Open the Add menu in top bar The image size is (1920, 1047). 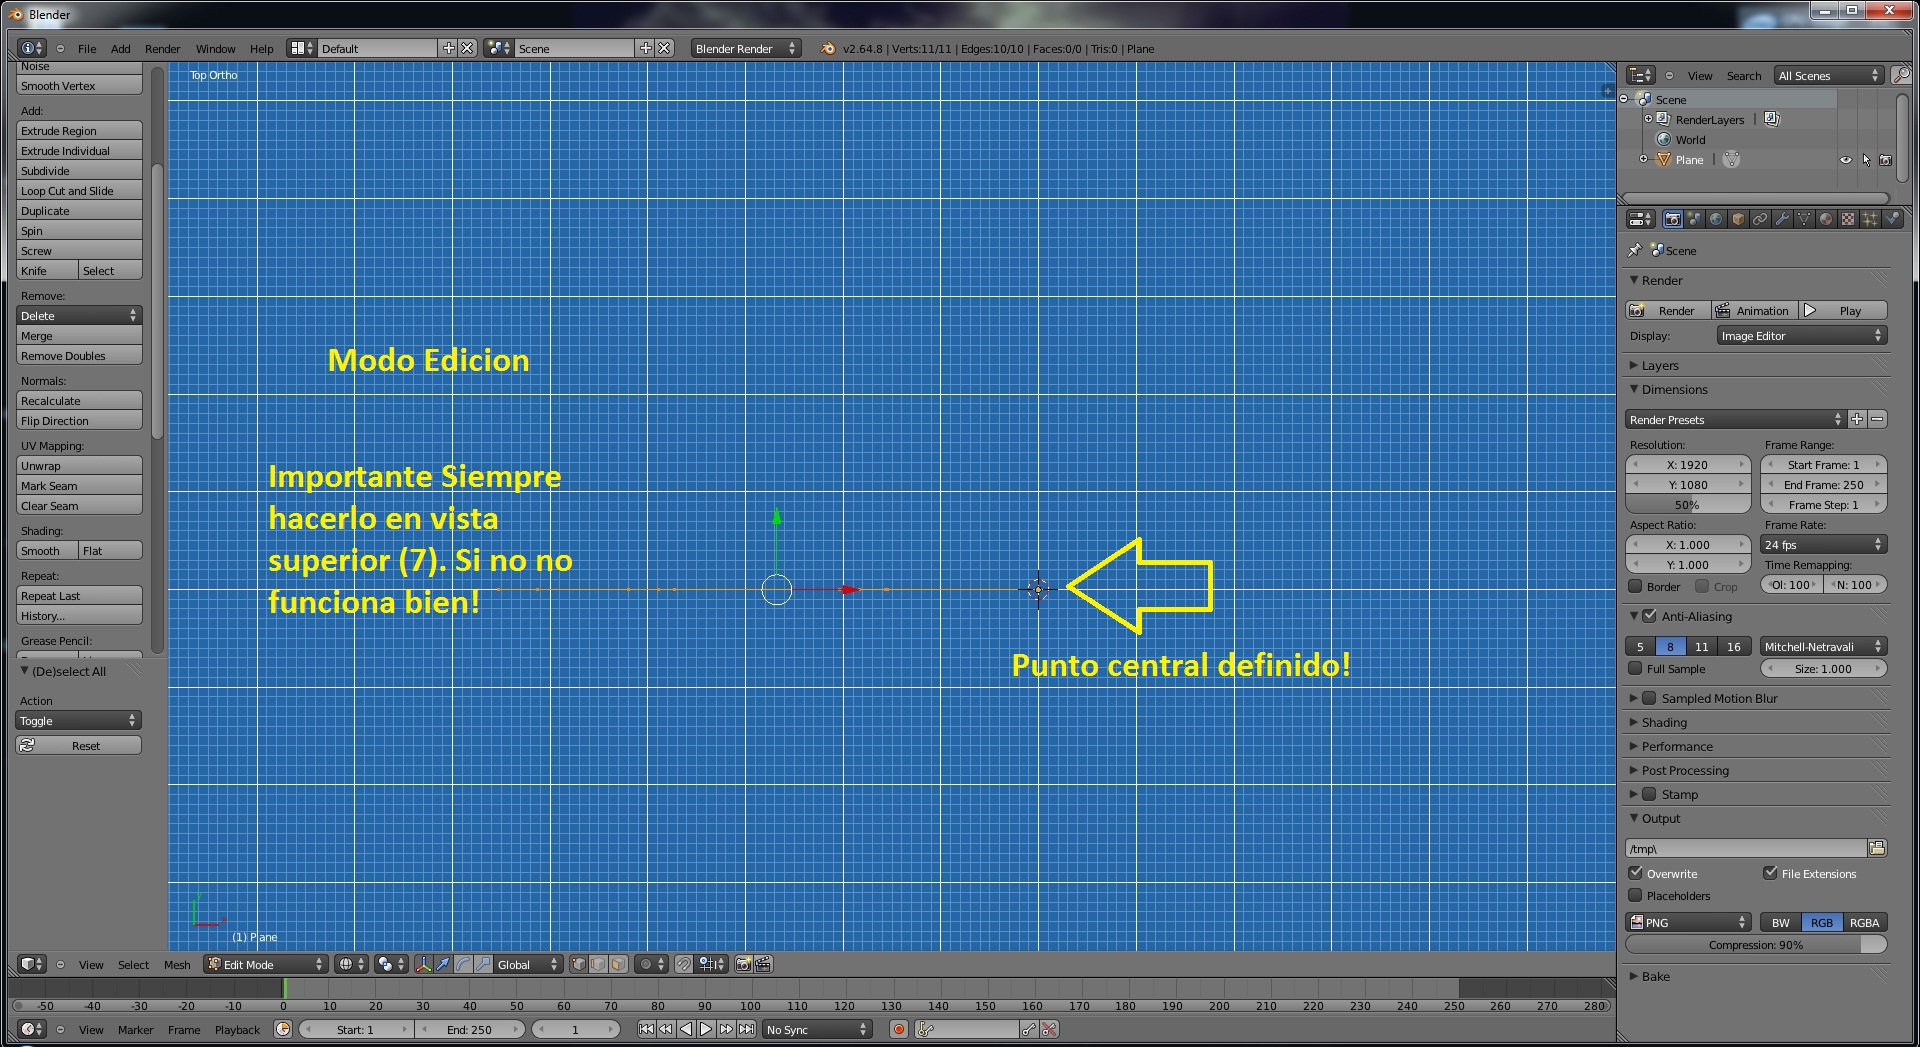(121, 48)
